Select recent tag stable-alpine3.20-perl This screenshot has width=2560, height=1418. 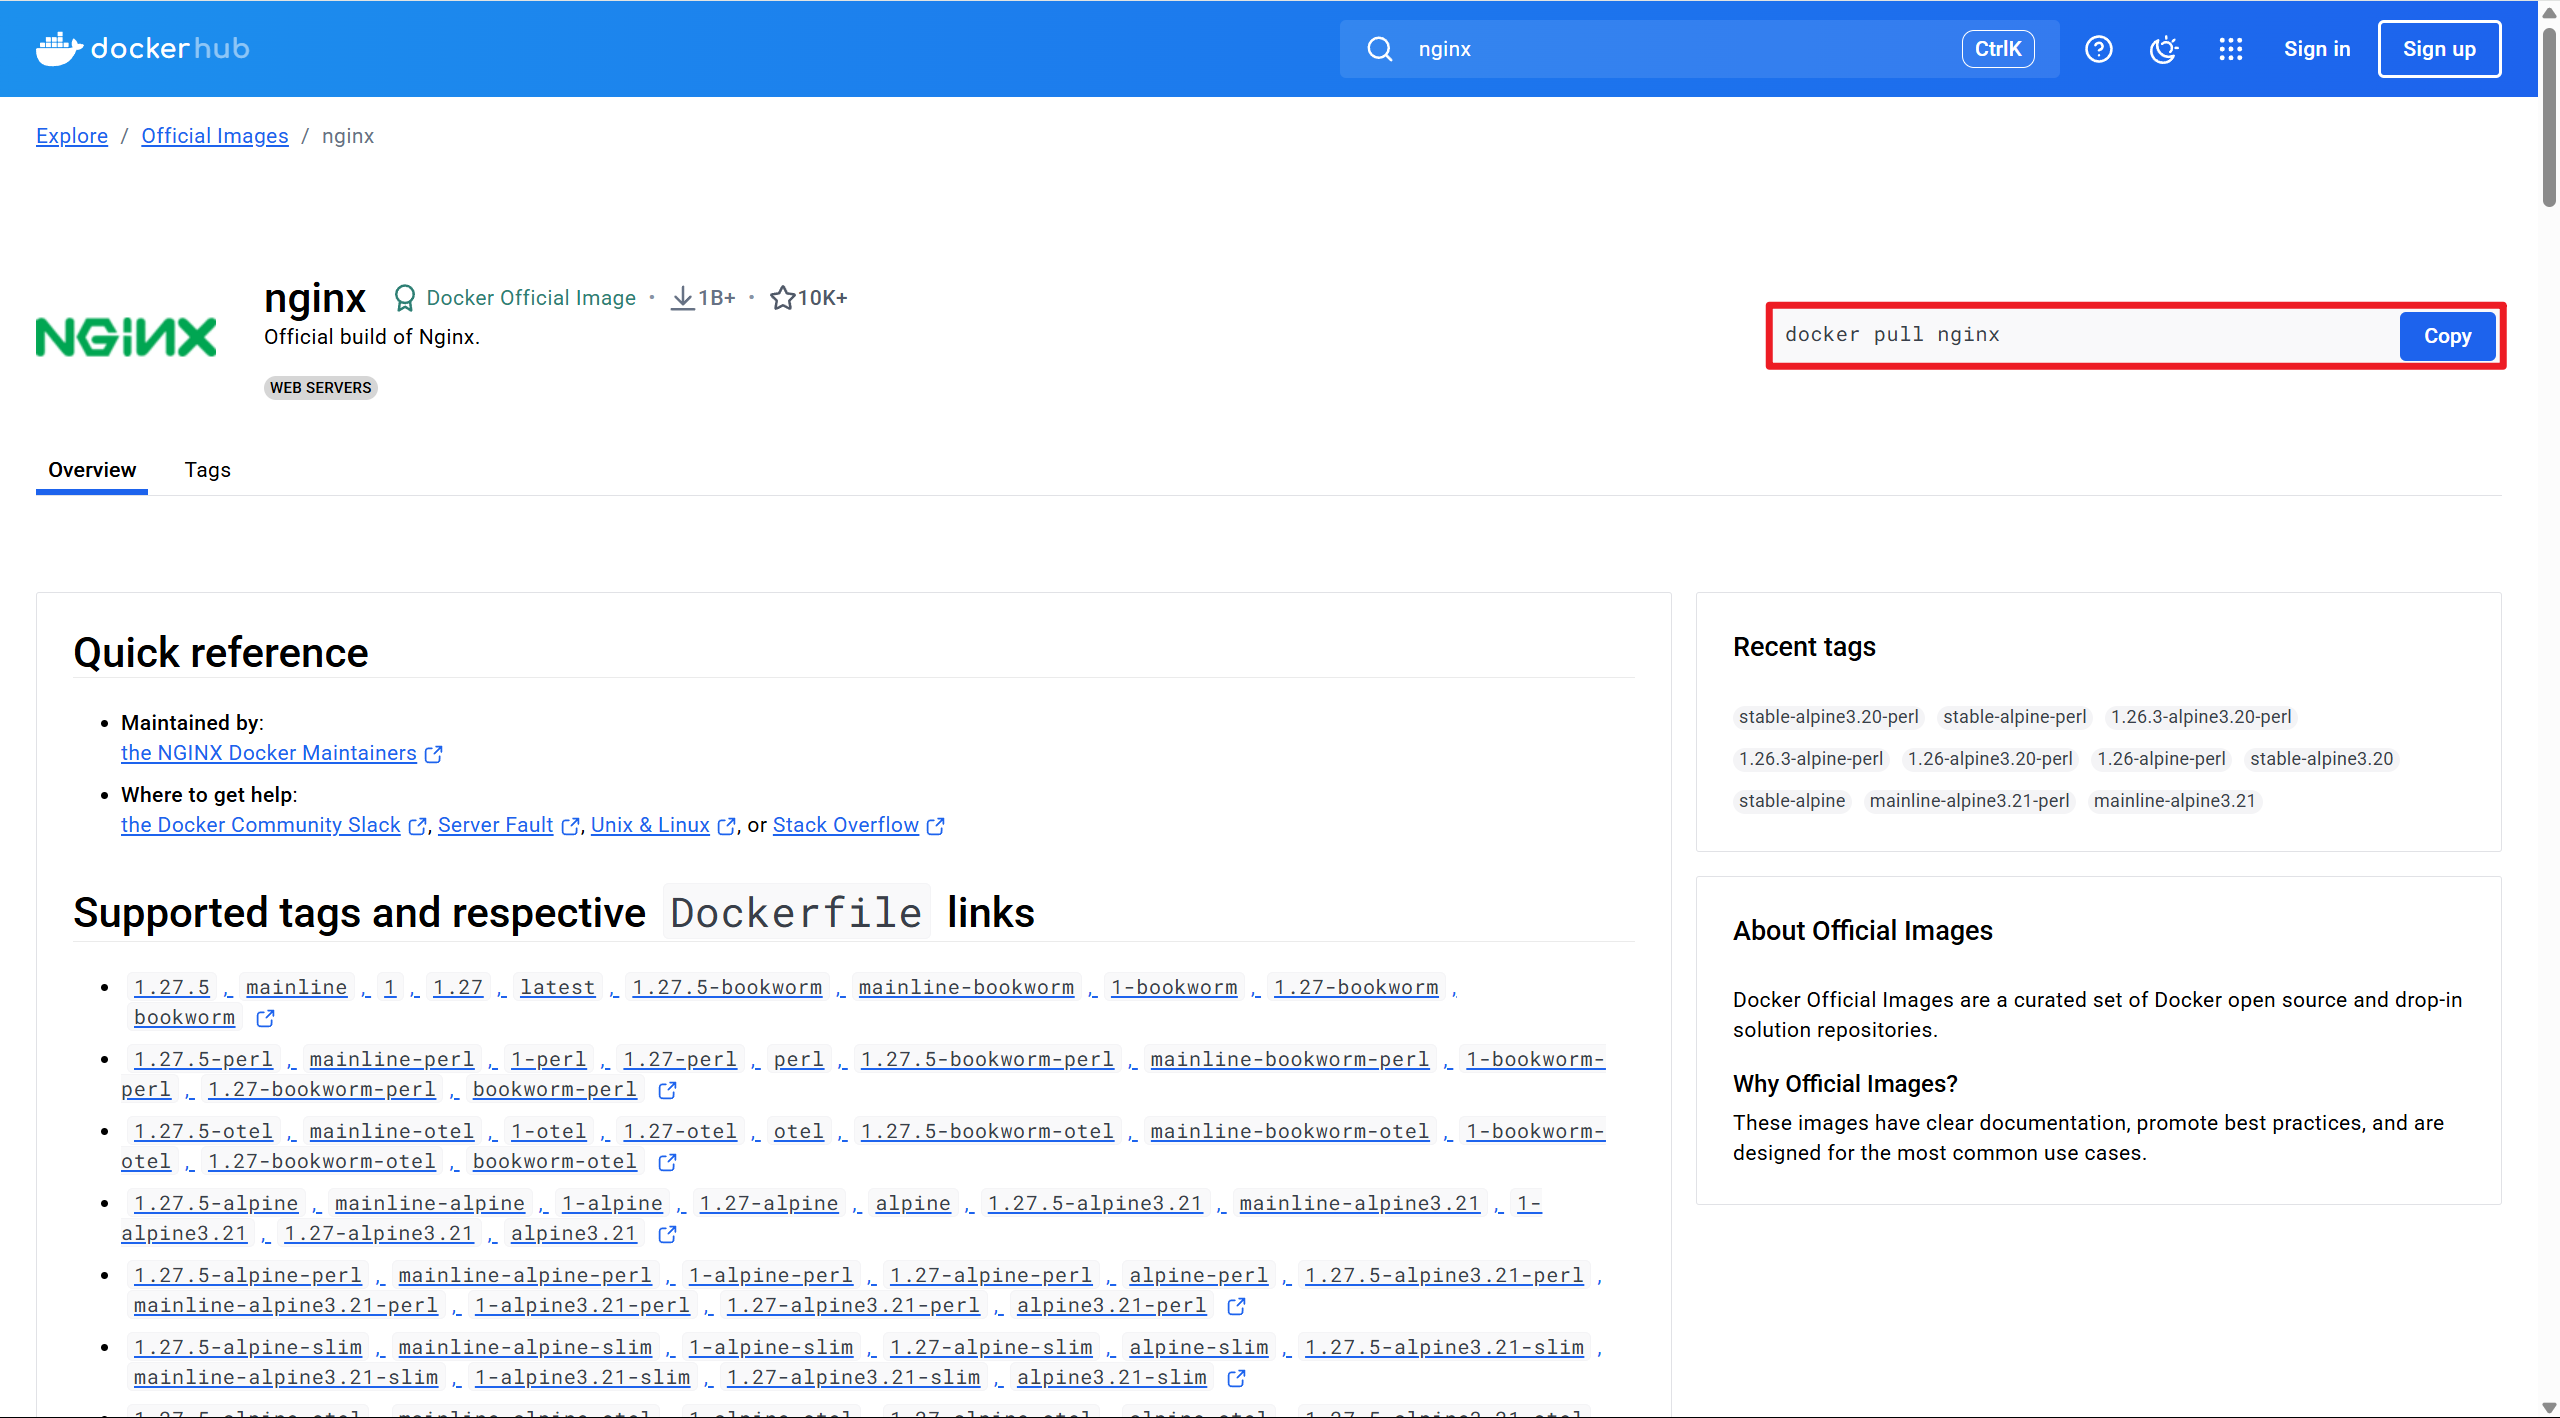(1828, 717)
